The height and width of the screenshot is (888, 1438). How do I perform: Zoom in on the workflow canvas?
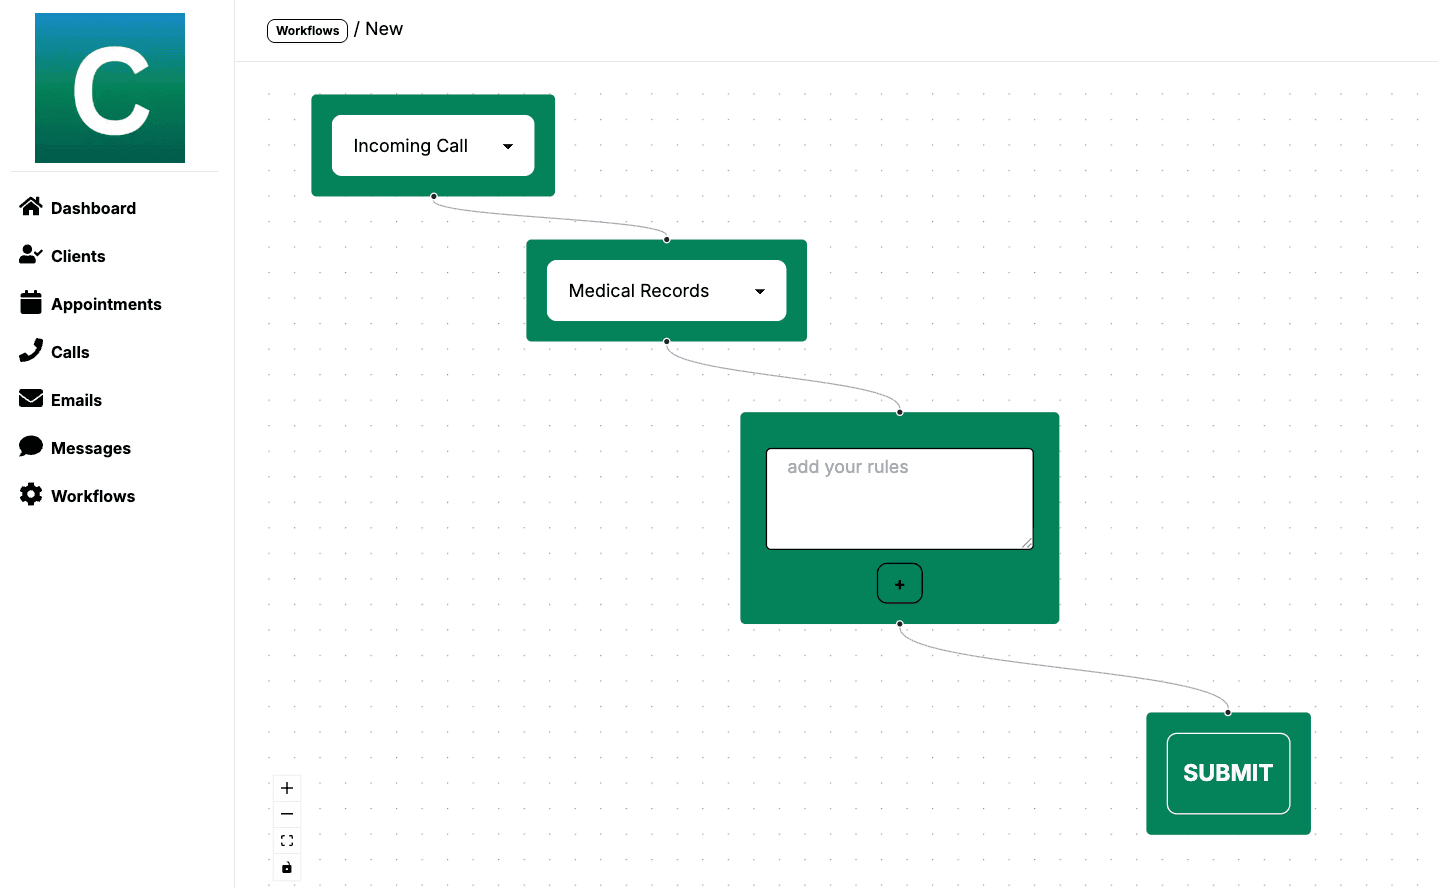(x=287, y=788)
